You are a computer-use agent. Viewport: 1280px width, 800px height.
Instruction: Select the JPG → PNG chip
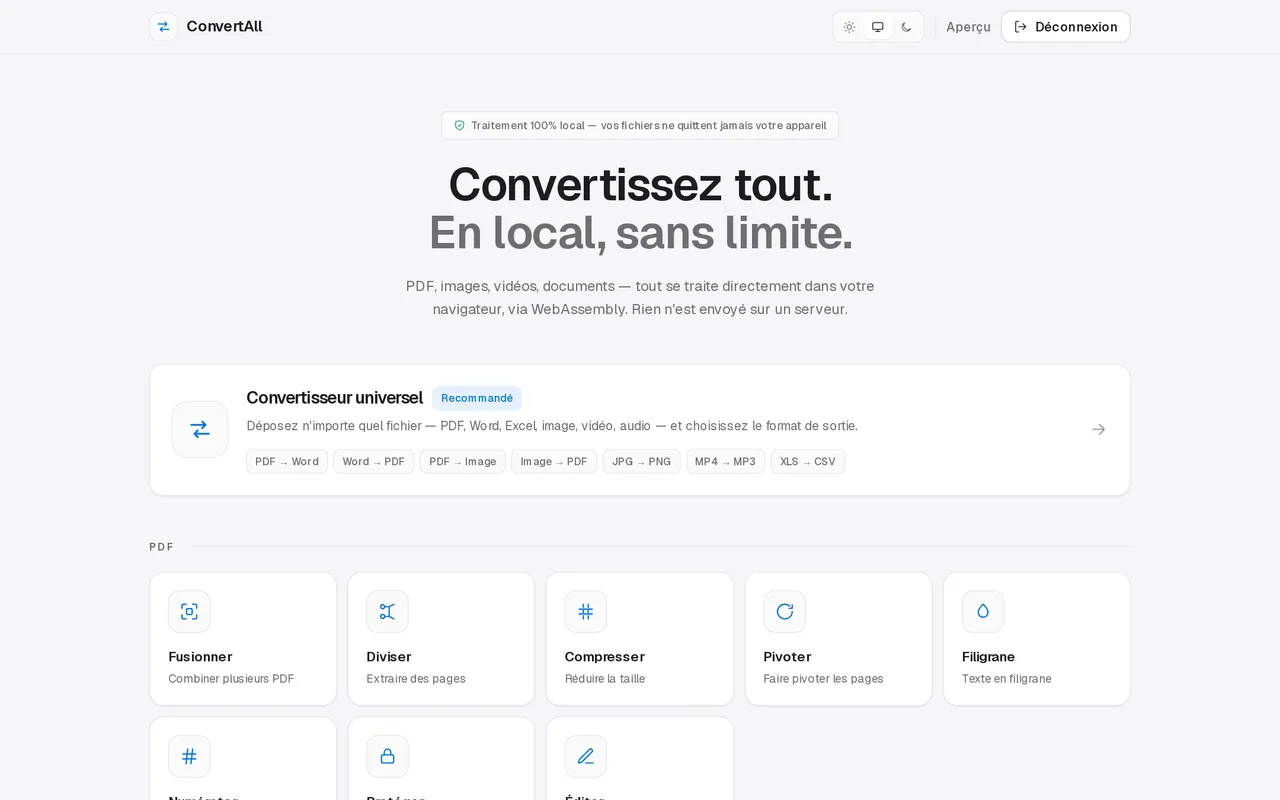(x=642, y=461)
